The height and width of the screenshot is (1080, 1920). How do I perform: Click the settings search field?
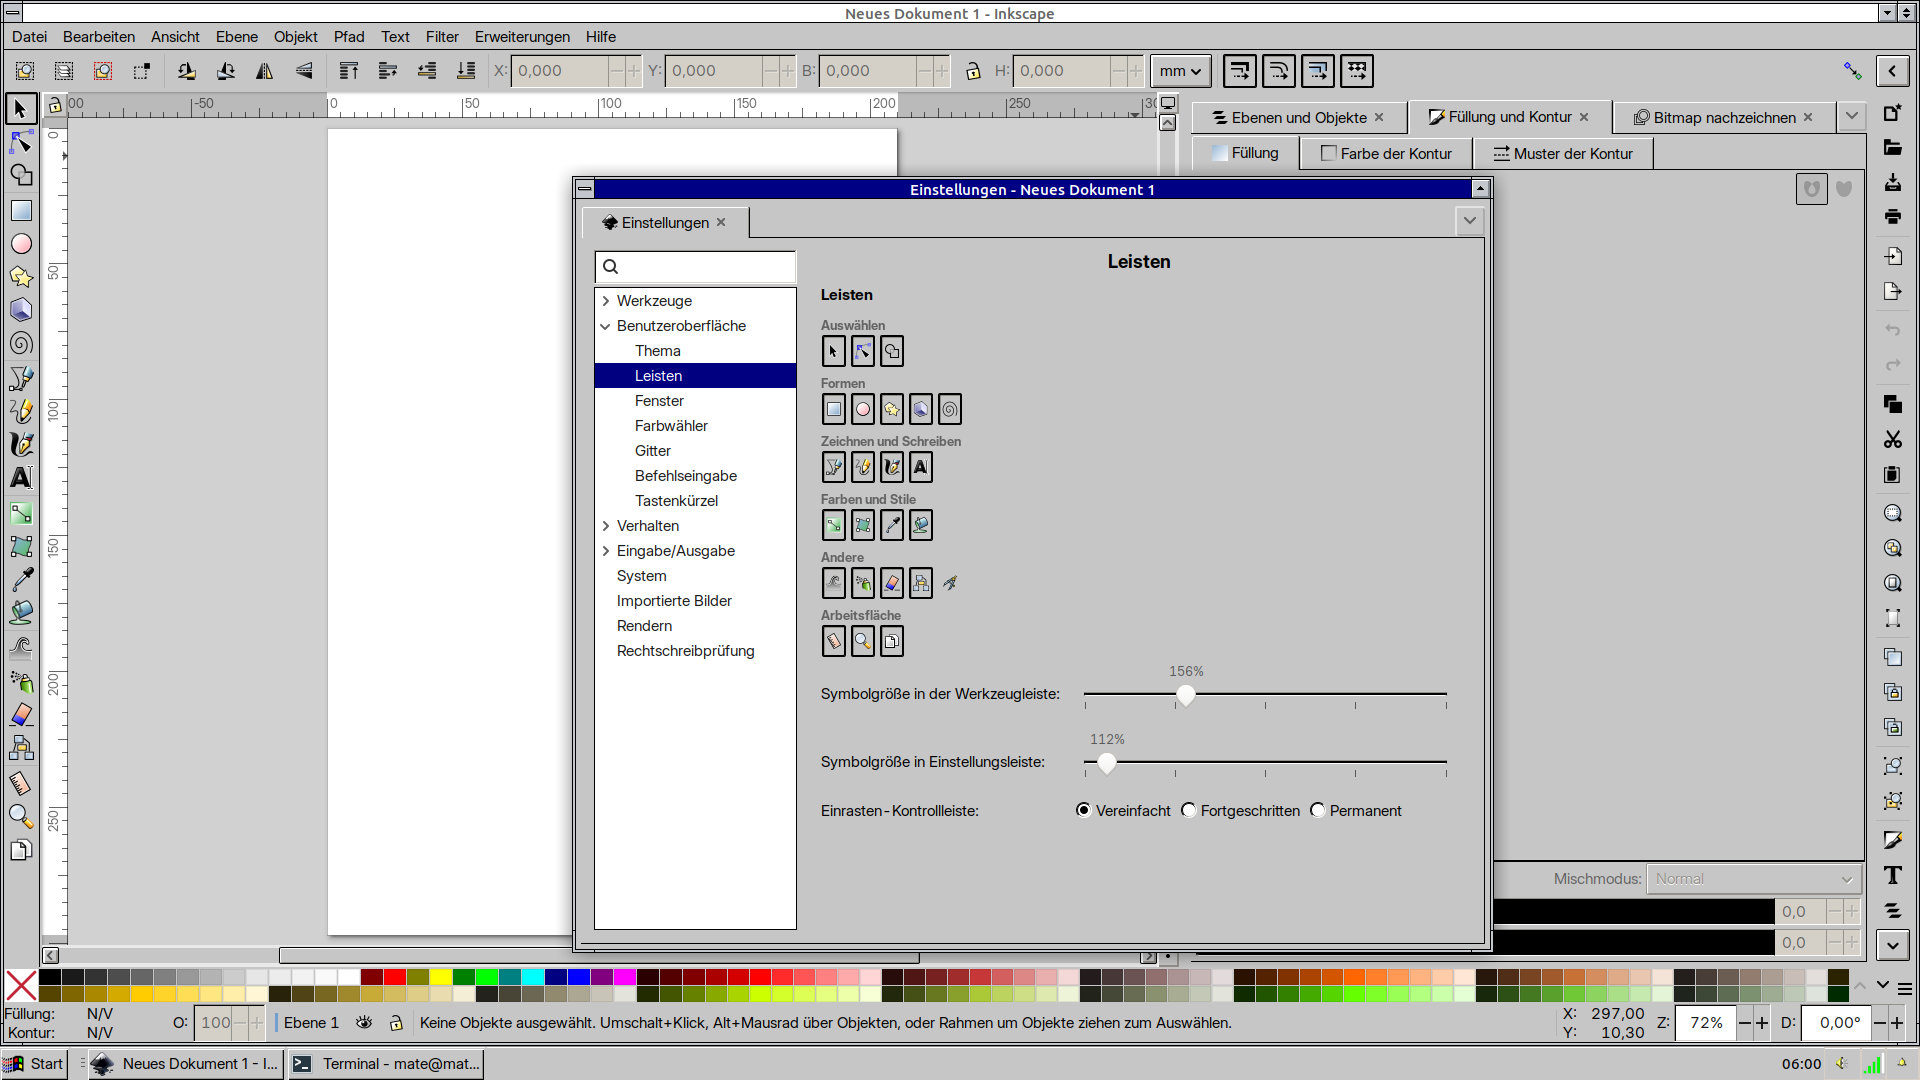[x=696, y=266]
